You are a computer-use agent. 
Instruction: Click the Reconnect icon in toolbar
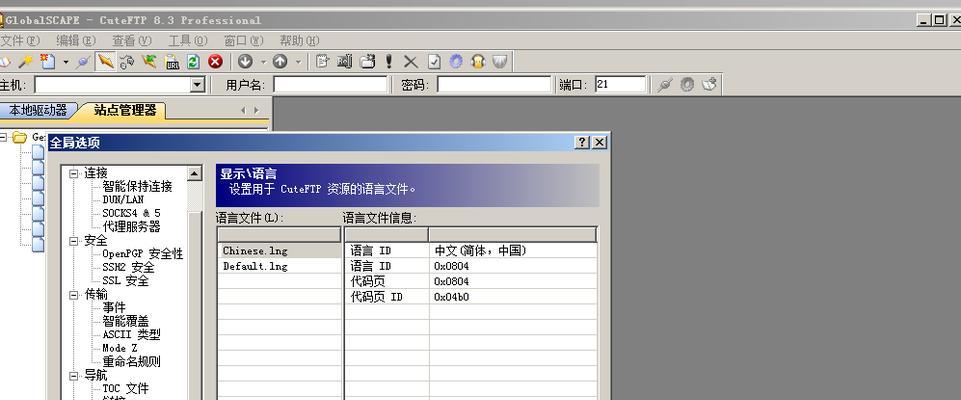pyautogui.click(x=127, y=61)
